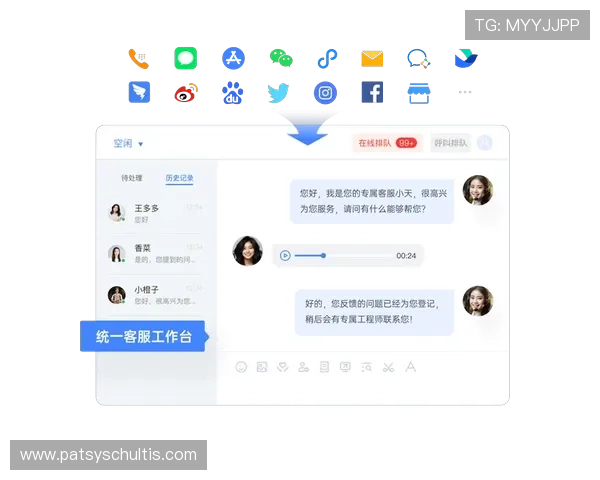Select the WeChat channel icon
600x480 pixels.
coord(279,59)
